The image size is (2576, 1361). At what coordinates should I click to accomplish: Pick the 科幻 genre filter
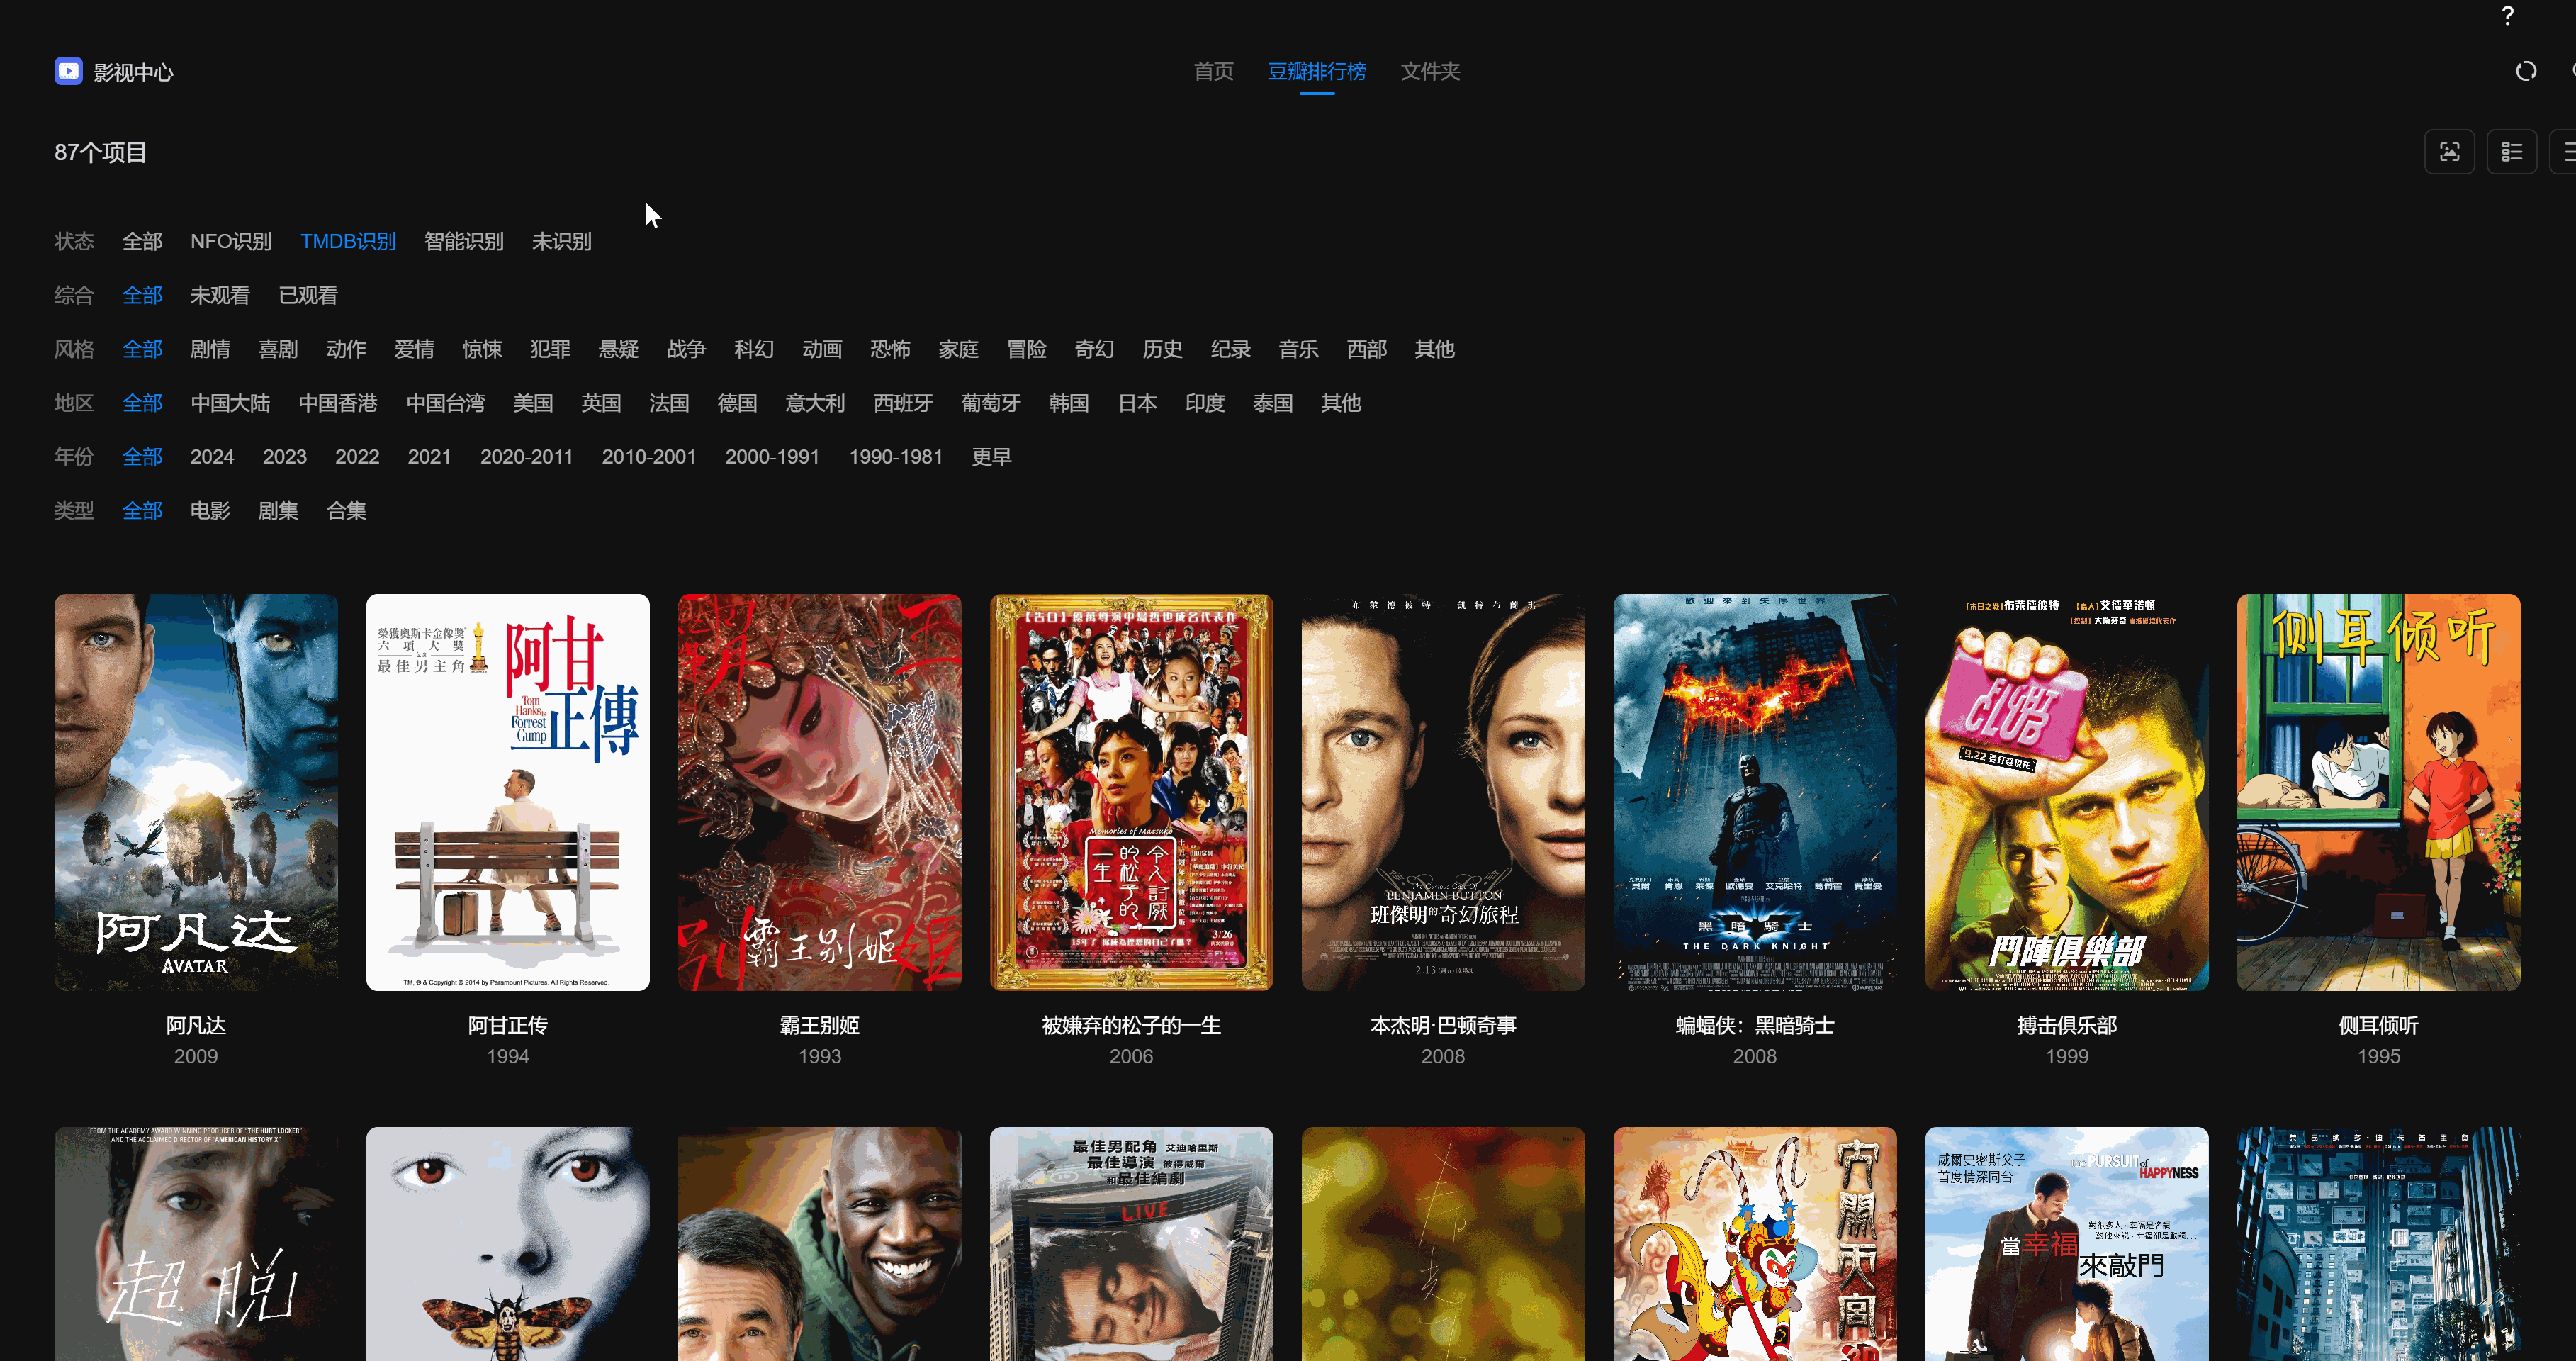[x=754, y=349]
